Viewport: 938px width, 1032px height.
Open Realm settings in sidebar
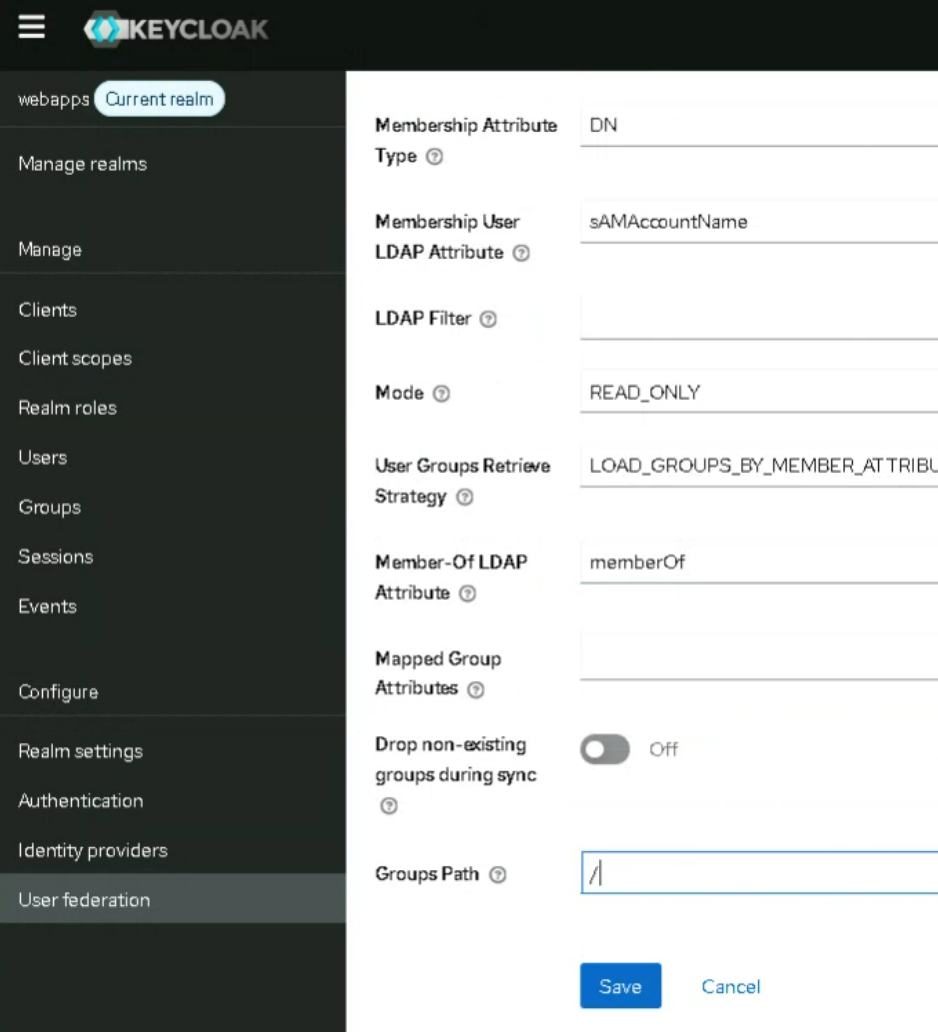pos(80,751)
